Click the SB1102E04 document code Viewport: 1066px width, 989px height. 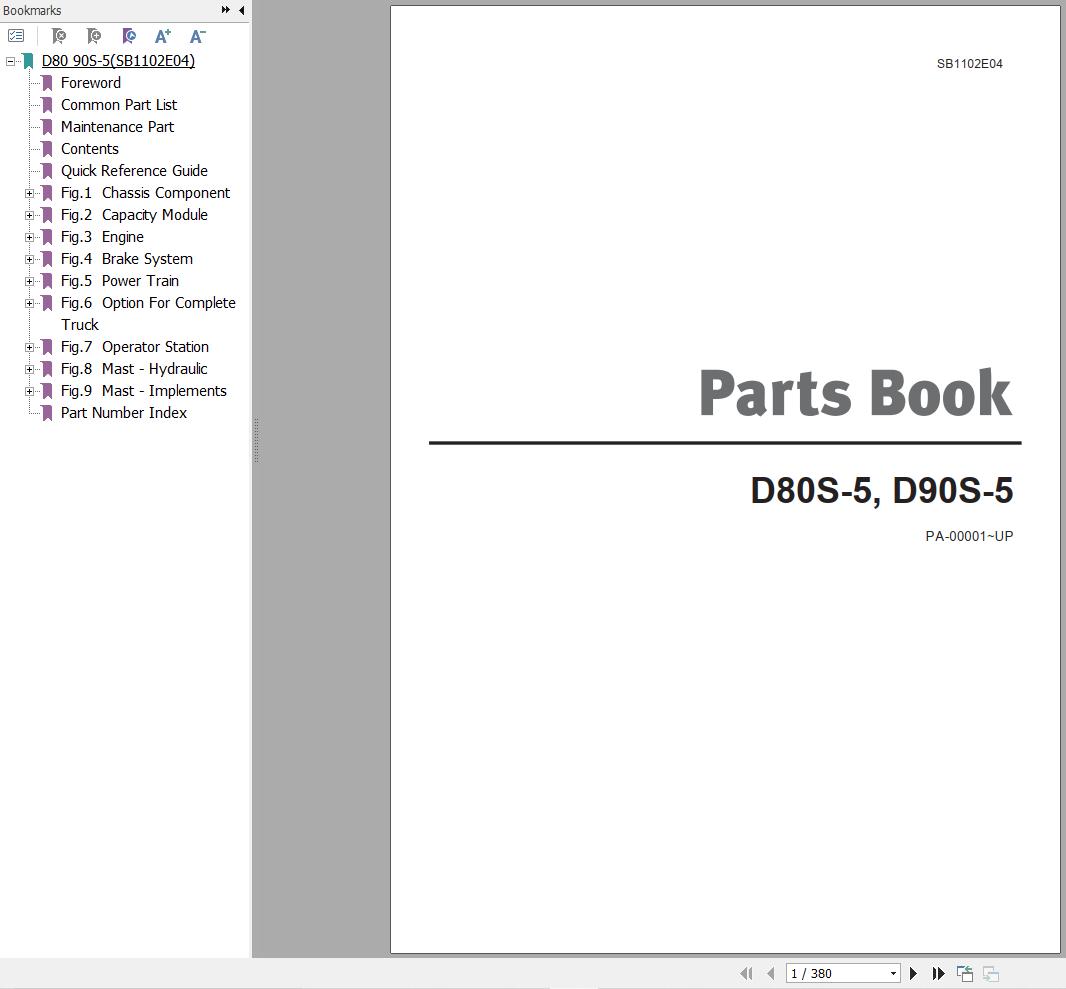click(x=969, y=64)
